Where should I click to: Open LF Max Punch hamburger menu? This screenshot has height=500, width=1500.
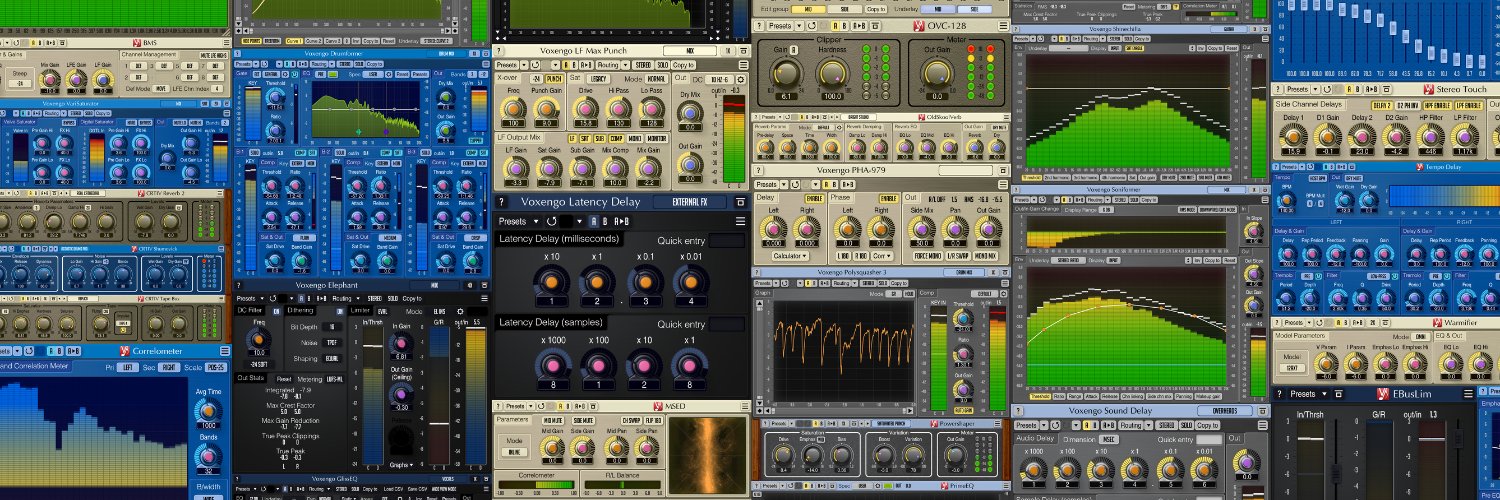[x=744, y=65]
